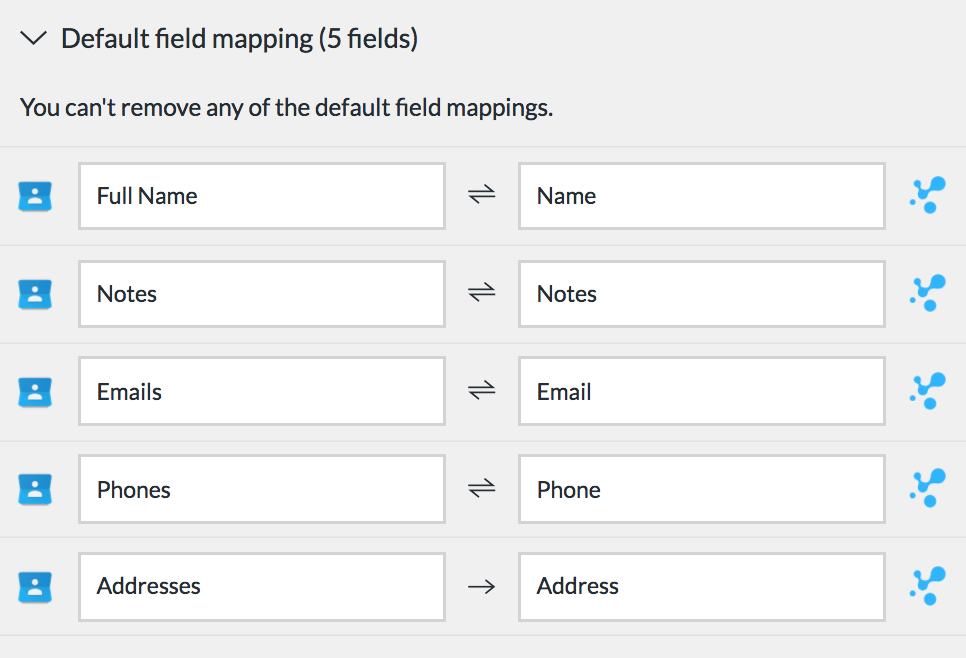The height and width of the screenshot is (658, 966).
Task: Click contacts icon beside Full Name
Action: (35, 197)
